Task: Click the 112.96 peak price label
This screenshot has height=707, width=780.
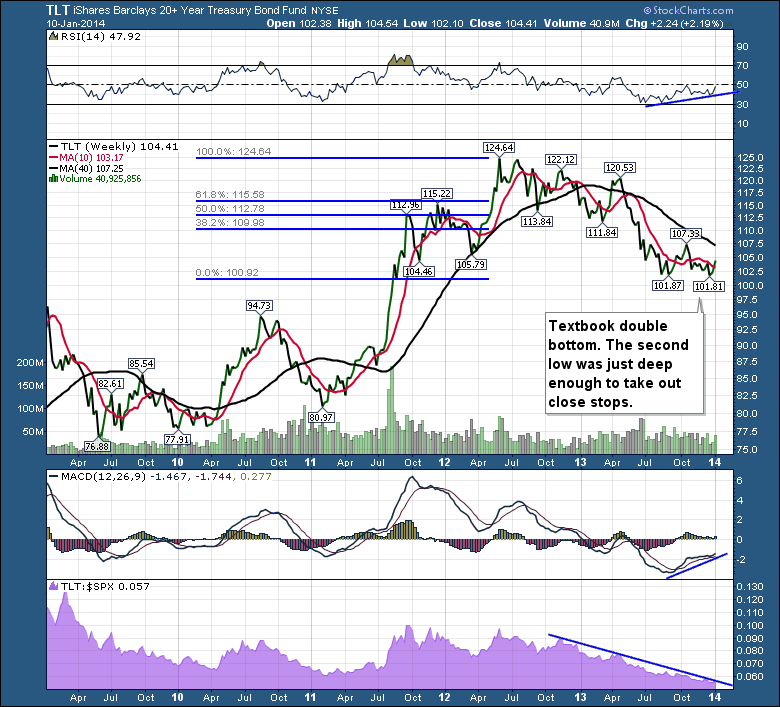Action: (x=406, y=204)
